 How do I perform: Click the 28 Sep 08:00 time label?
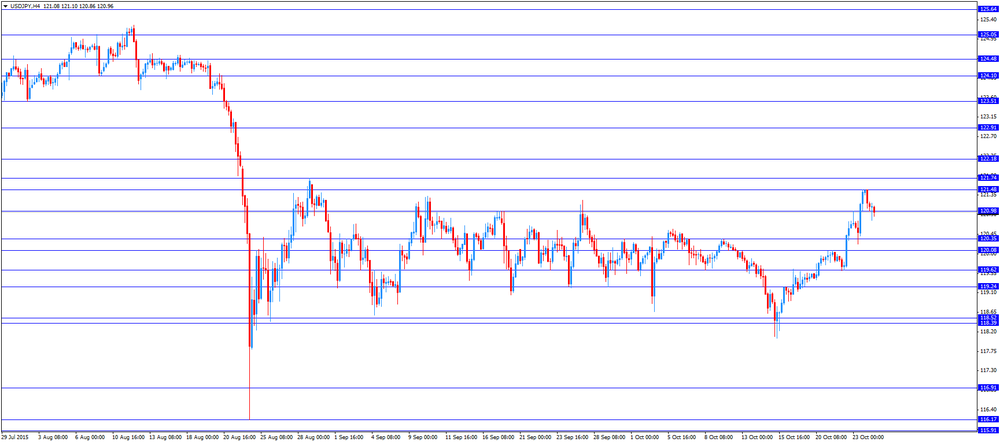tap(611, 438)
